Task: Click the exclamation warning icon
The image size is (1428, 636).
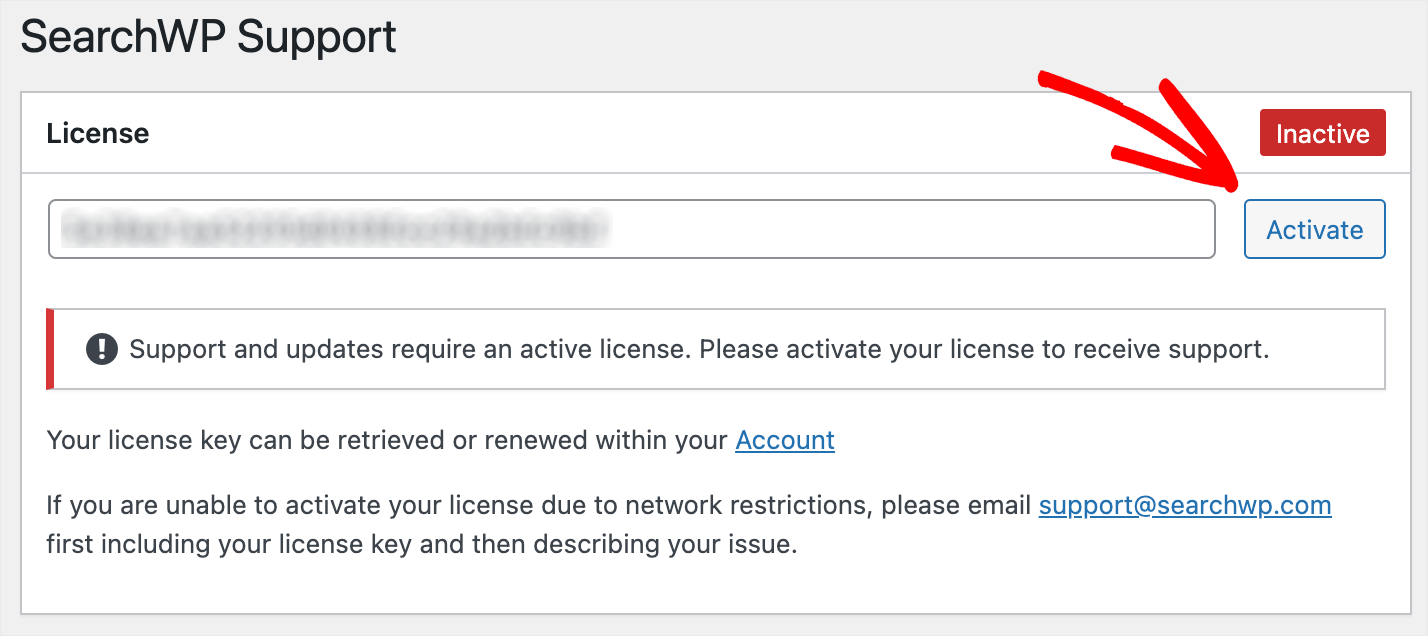Action: pos(102,349)
